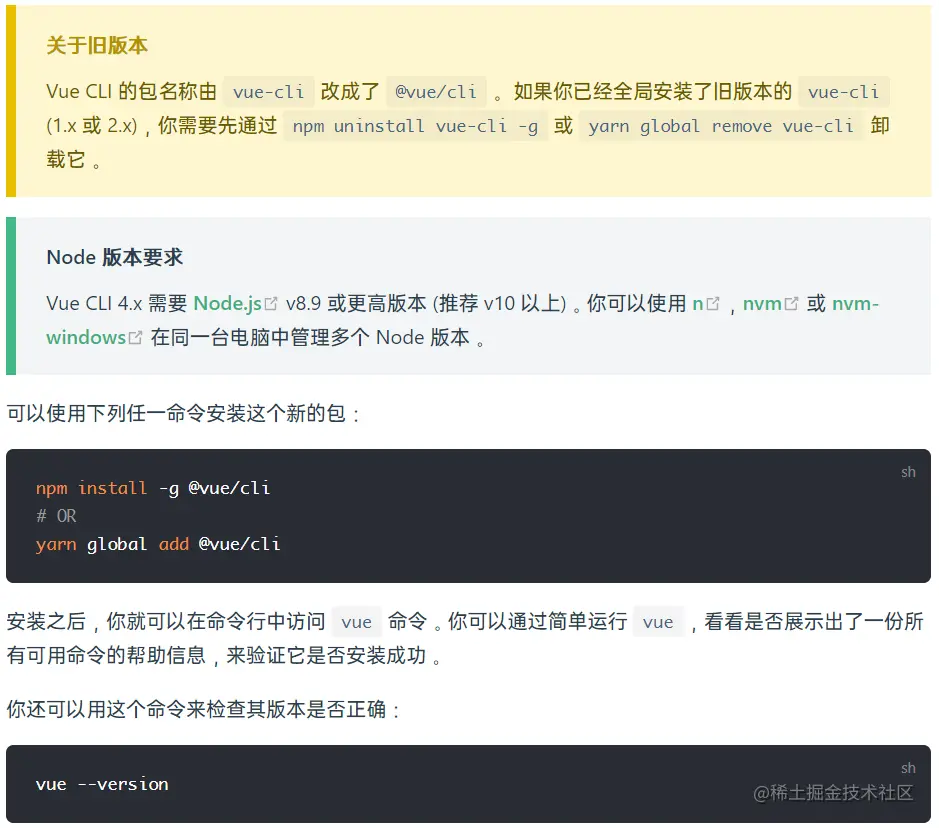Click the sentence 你还可以用这个命令来检查其版本是否正确

pyautogui.click(x=202, y=710)
